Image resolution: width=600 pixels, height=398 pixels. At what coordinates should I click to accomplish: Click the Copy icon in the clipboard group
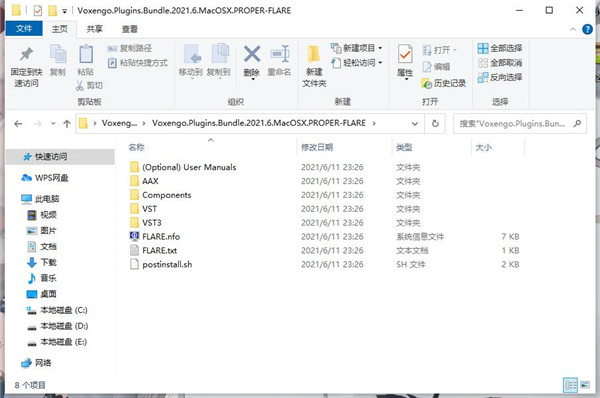pos(58,54)
